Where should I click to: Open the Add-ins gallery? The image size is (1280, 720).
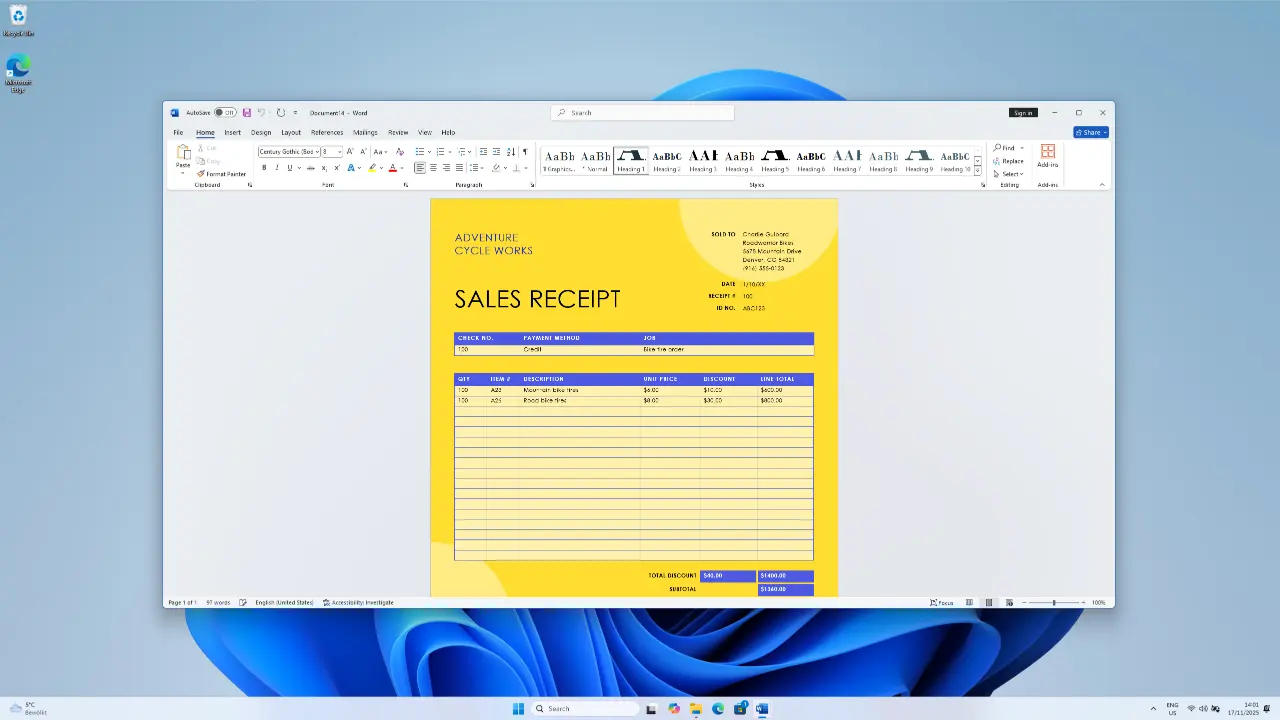[1048, 155]
